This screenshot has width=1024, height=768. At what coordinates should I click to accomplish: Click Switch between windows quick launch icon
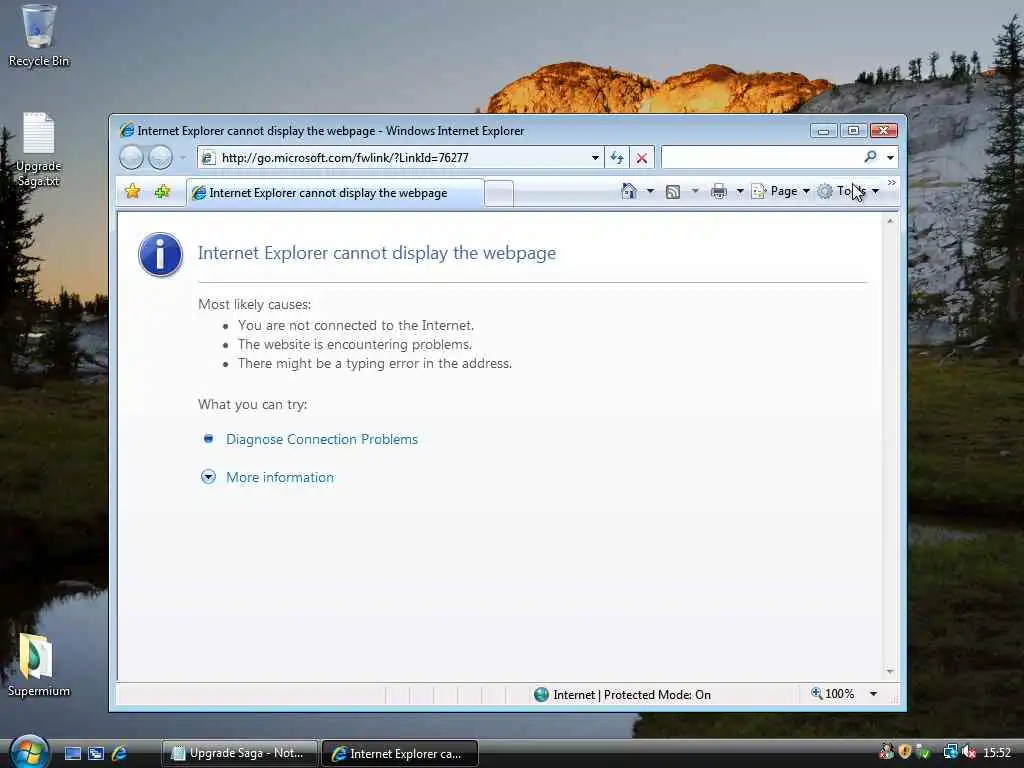[x=96, y=754]
